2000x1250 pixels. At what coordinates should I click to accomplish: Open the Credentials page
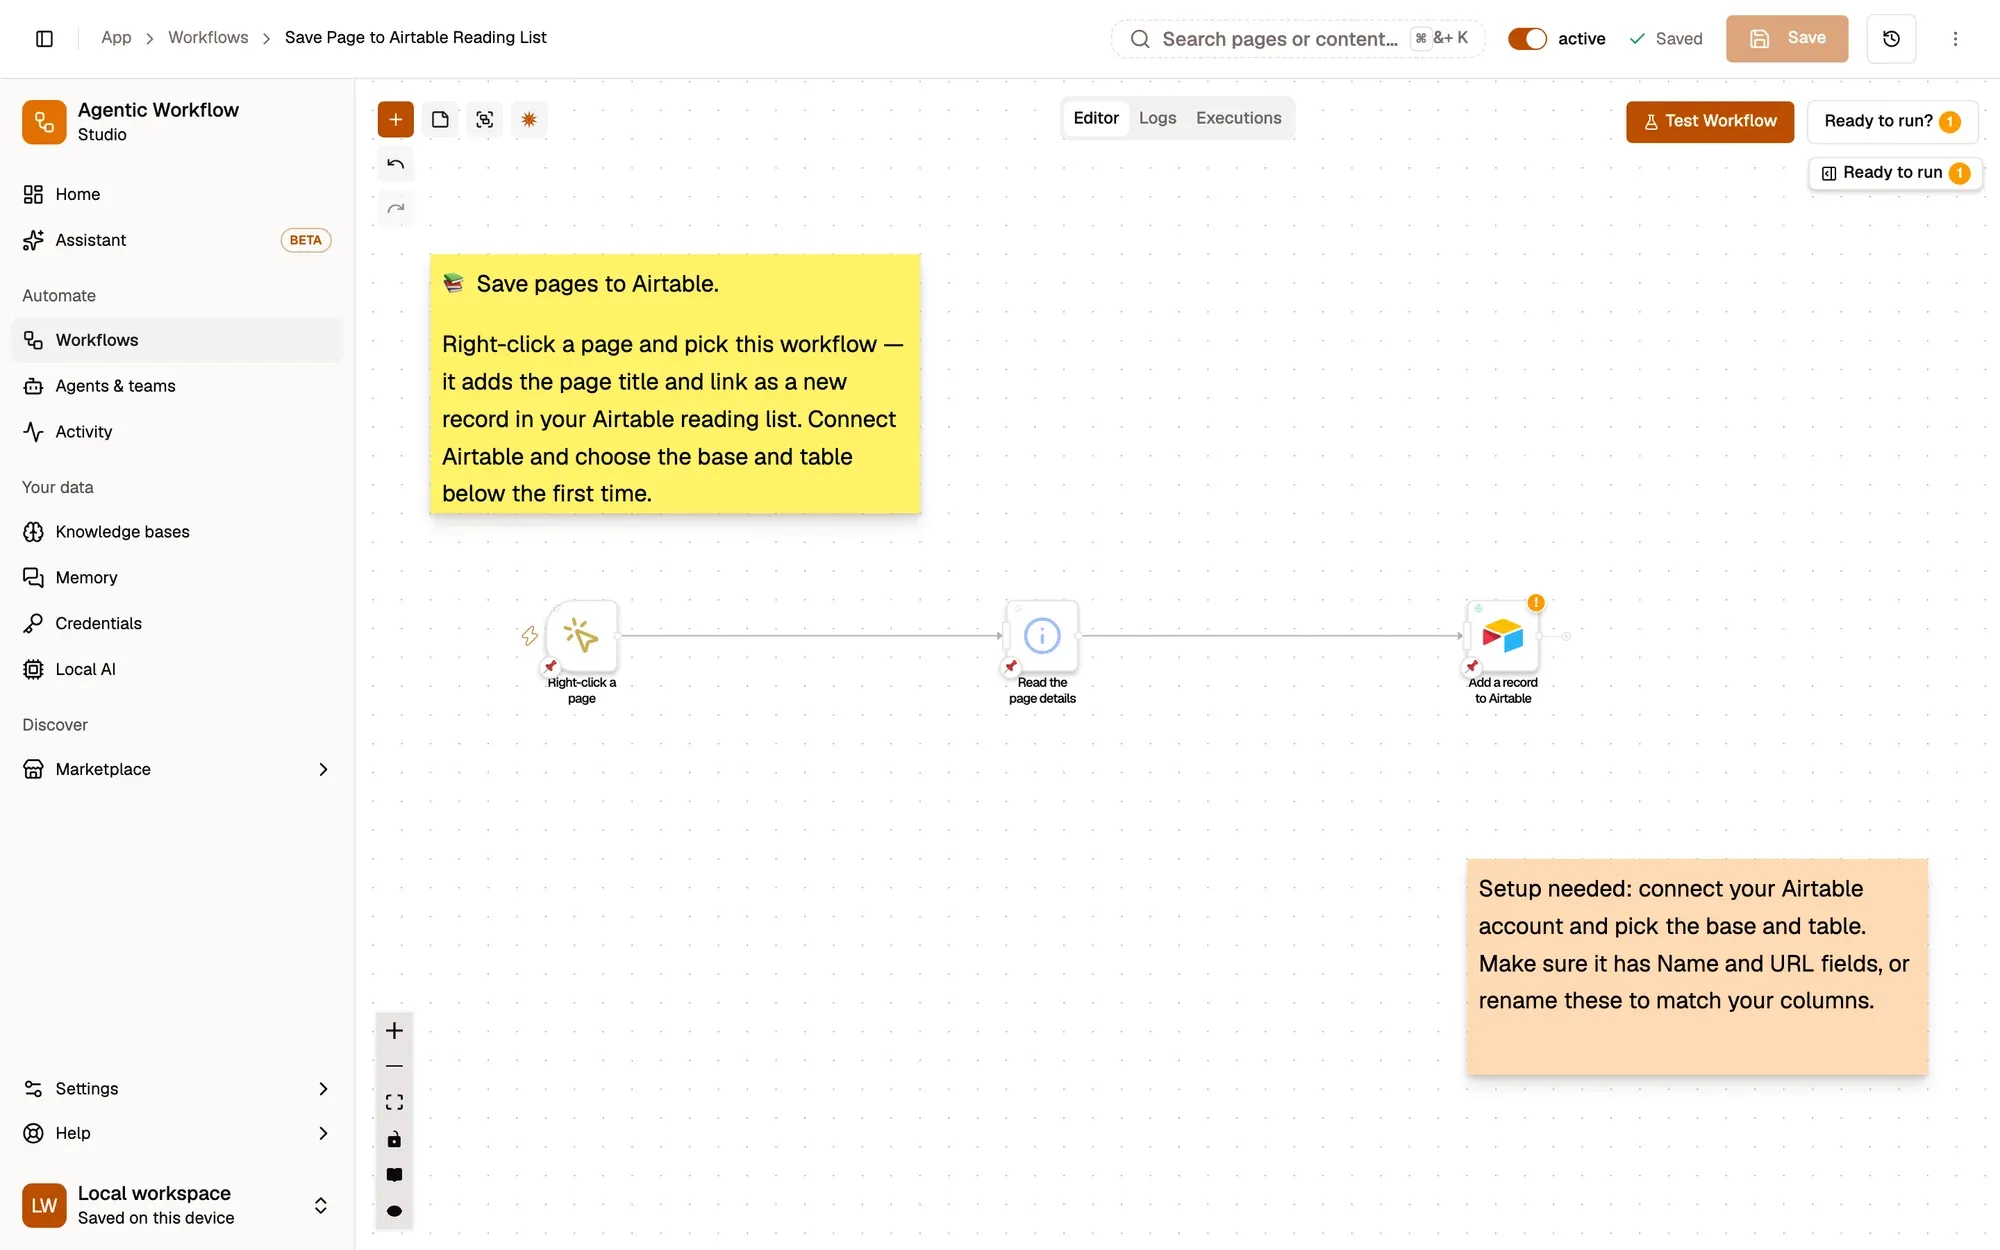[177, 623]
